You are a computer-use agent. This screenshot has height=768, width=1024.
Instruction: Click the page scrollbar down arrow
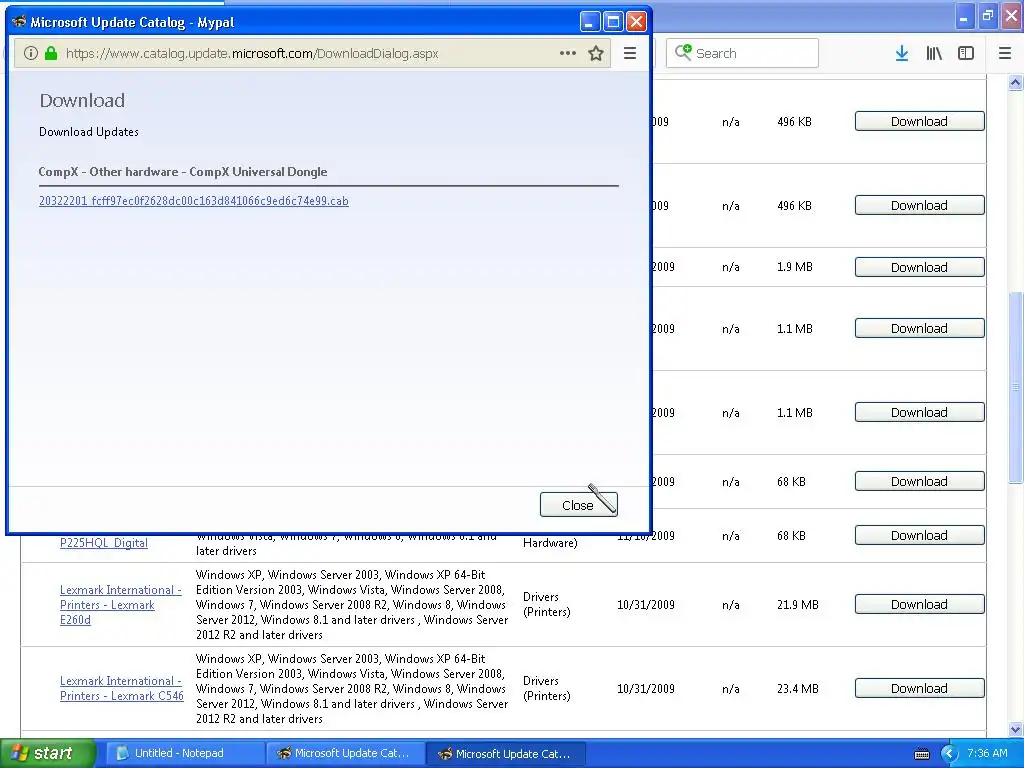click(x=1015, y=729)
